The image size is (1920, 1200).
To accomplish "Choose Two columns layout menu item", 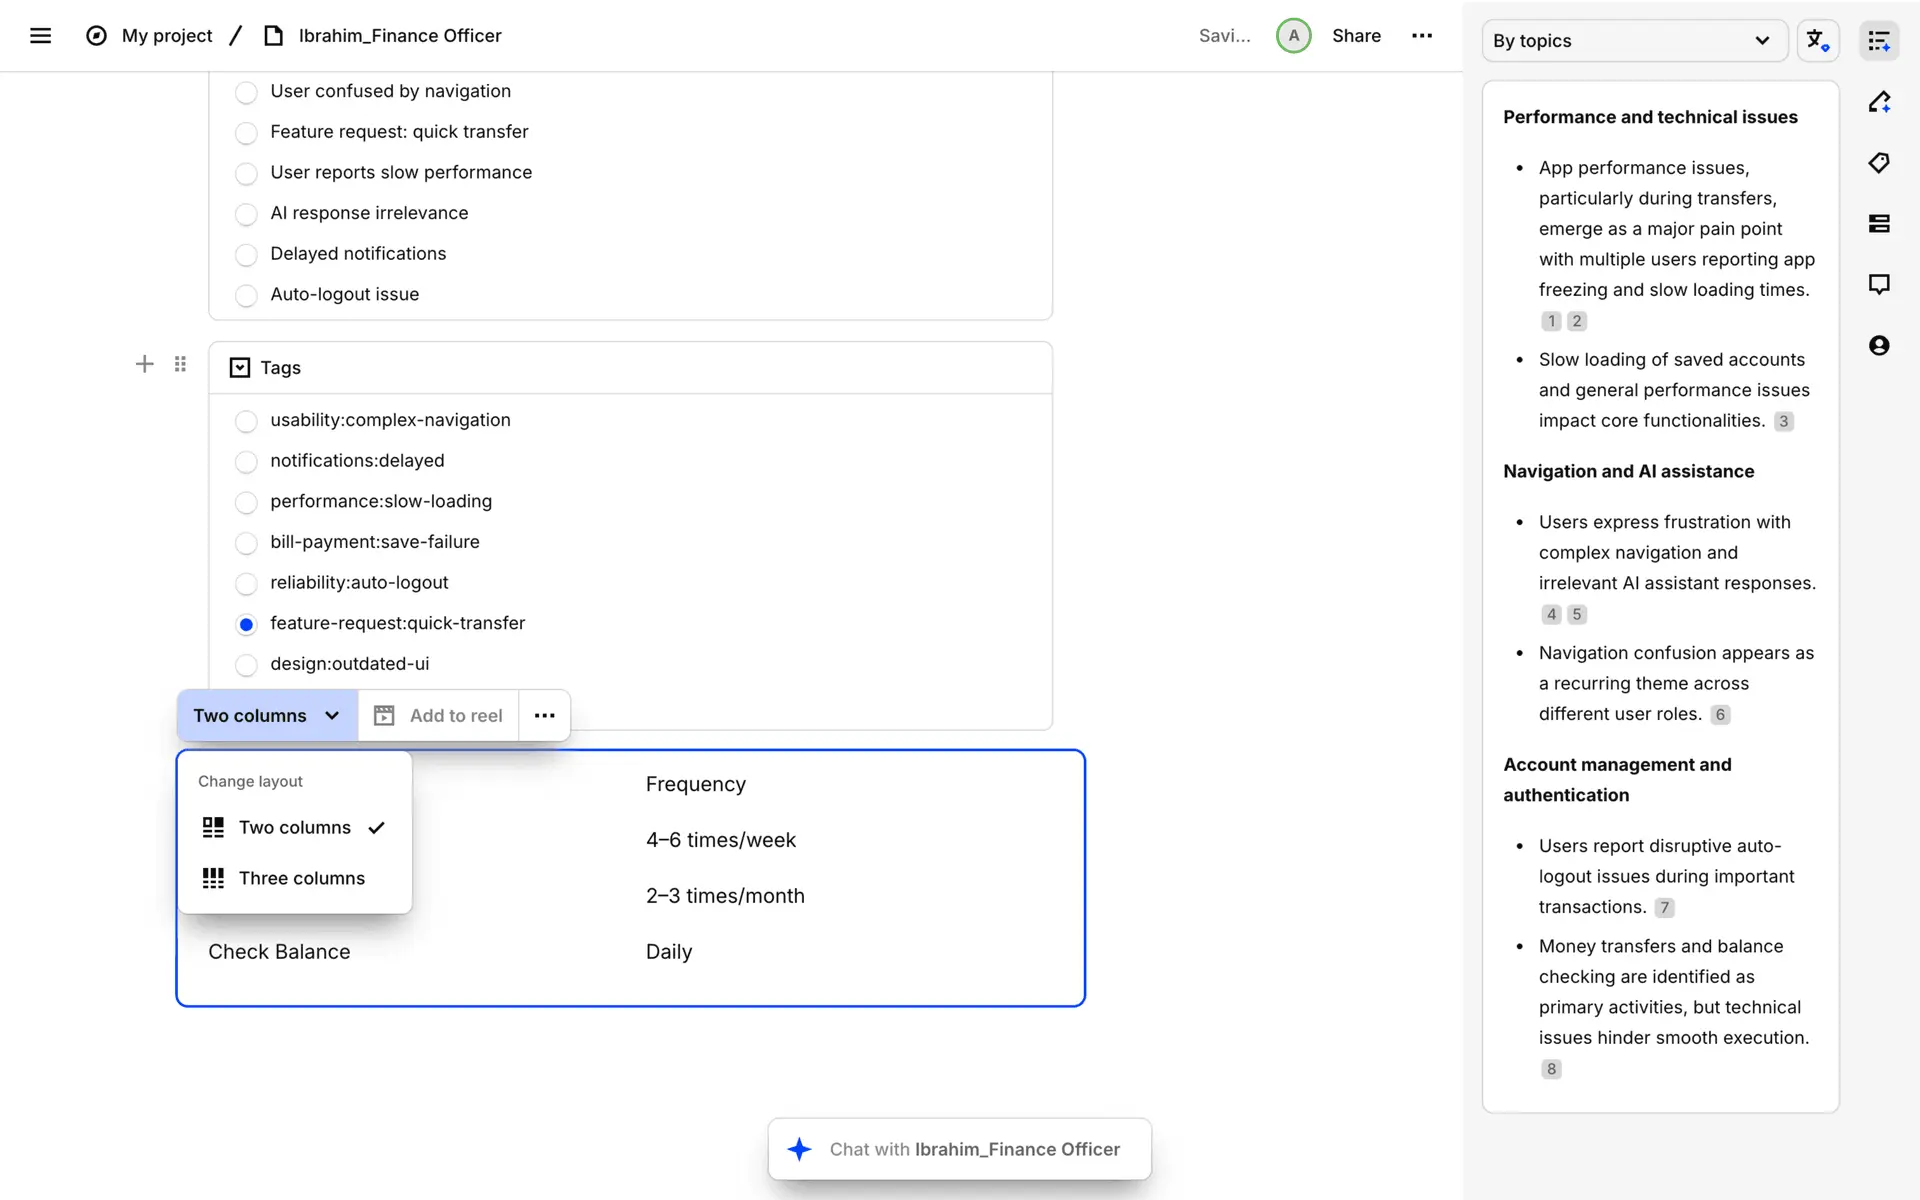I will (294, 828).
